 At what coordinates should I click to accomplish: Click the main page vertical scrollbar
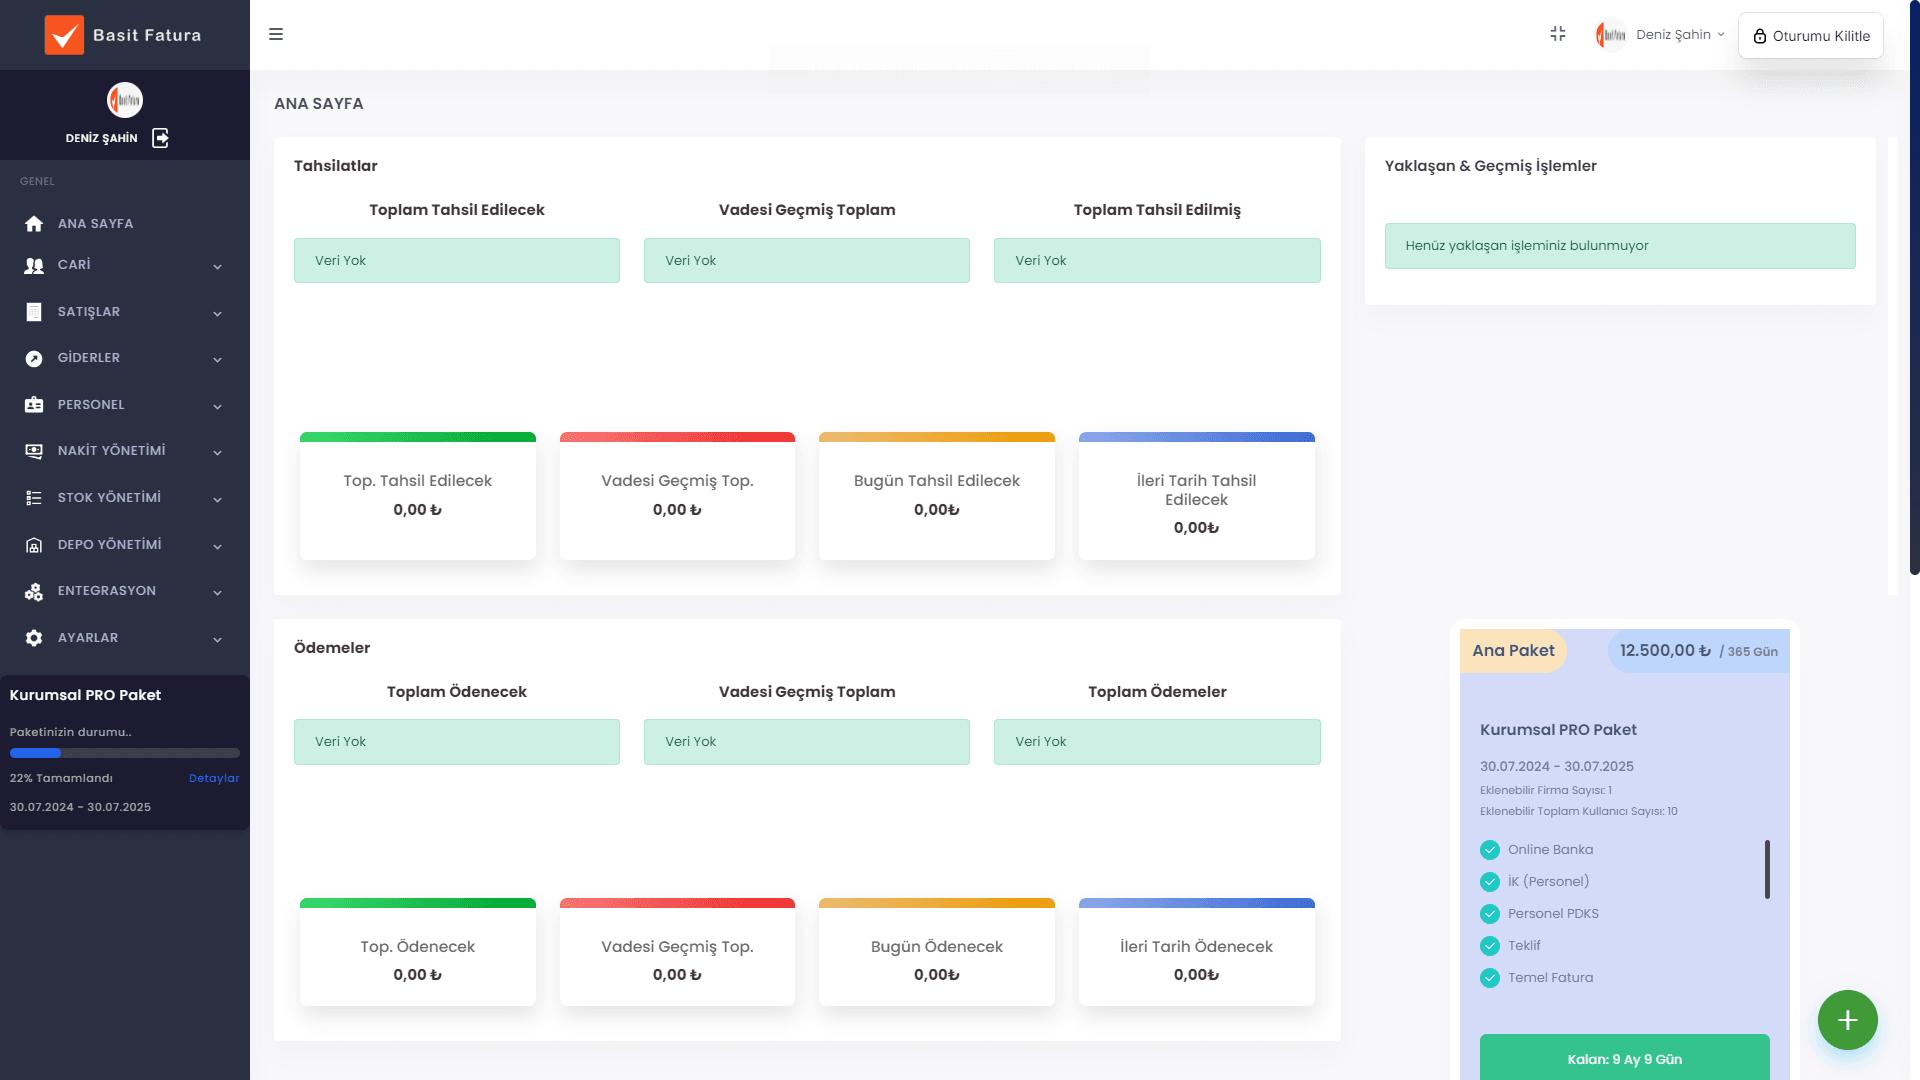tap(1914, 288)
